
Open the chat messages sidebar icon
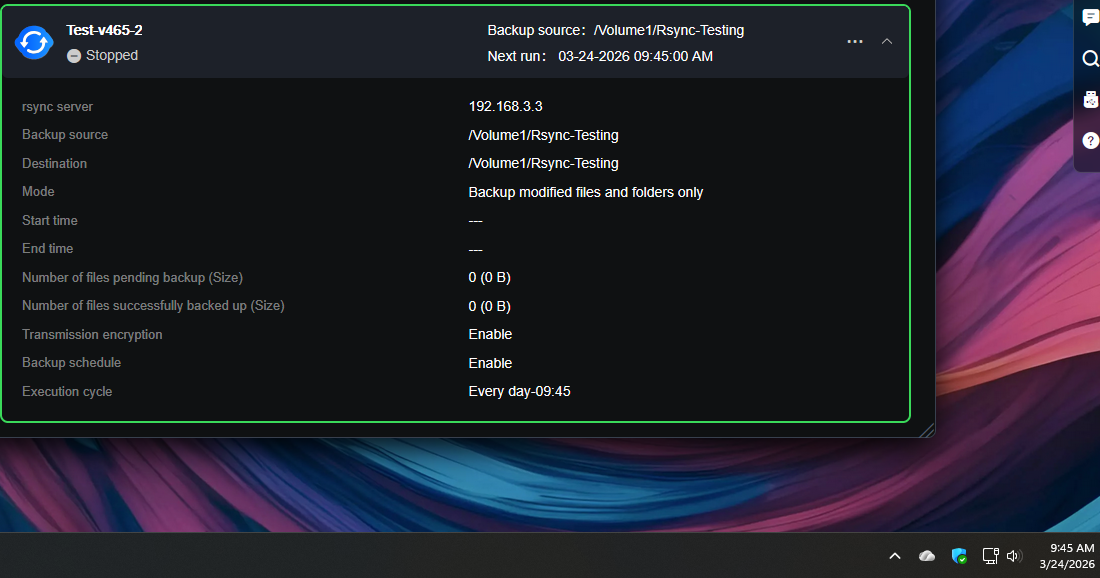[1090, 18]
